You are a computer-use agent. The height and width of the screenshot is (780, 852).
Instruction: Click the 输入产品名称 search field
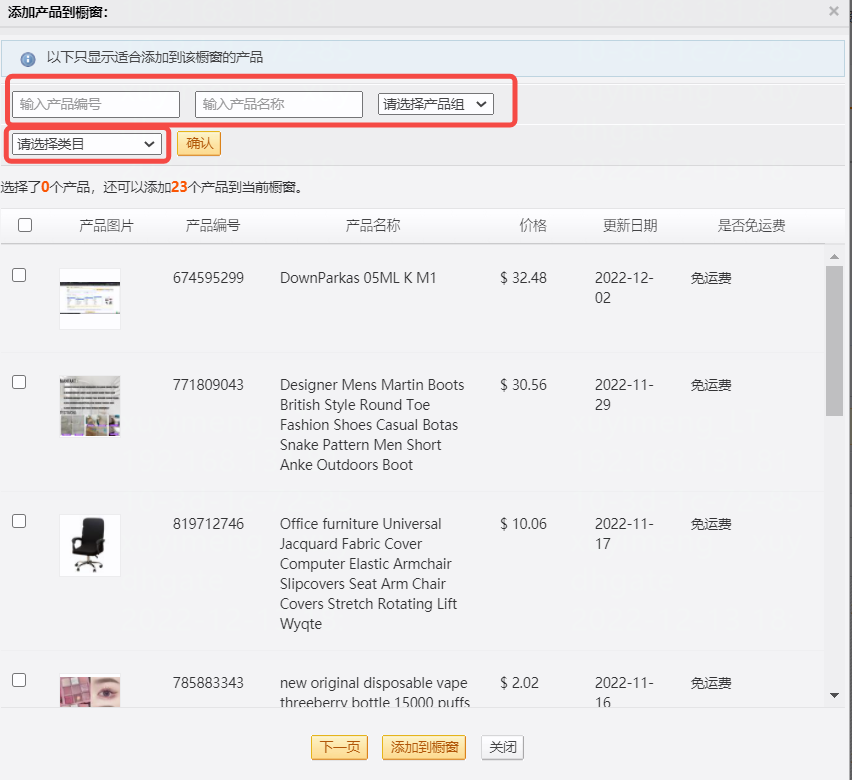[x=279, y=104]
